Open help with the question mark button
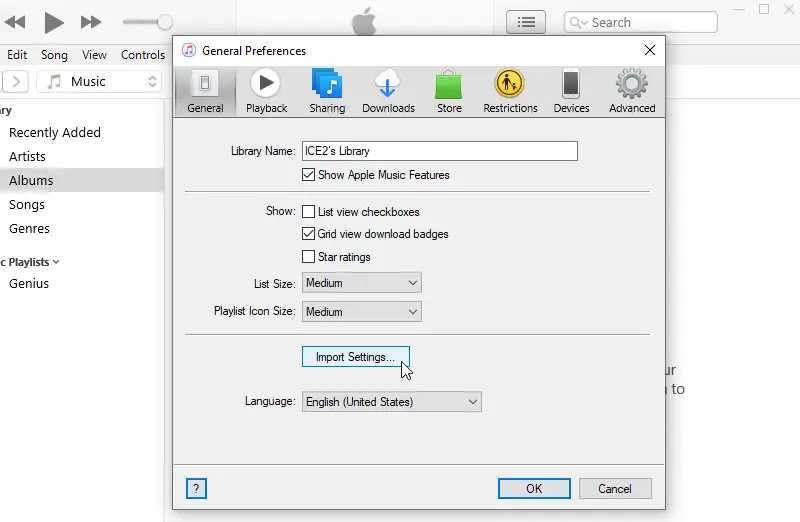 point(196,488)
